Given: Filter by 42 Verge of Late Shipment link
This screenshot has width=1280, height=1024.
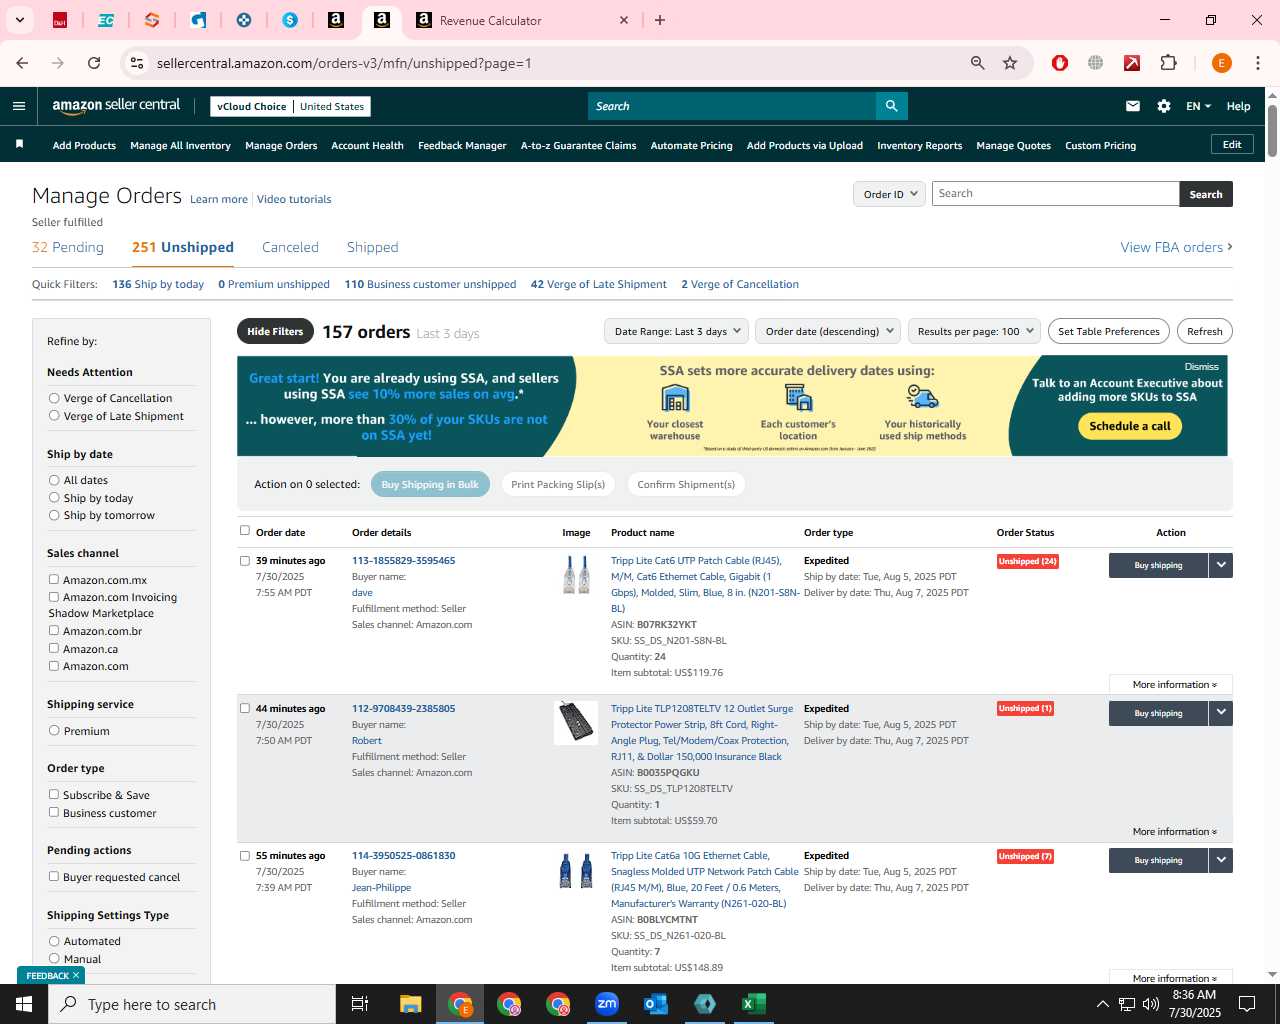Looking at the screenshot, I should (598, 284).
